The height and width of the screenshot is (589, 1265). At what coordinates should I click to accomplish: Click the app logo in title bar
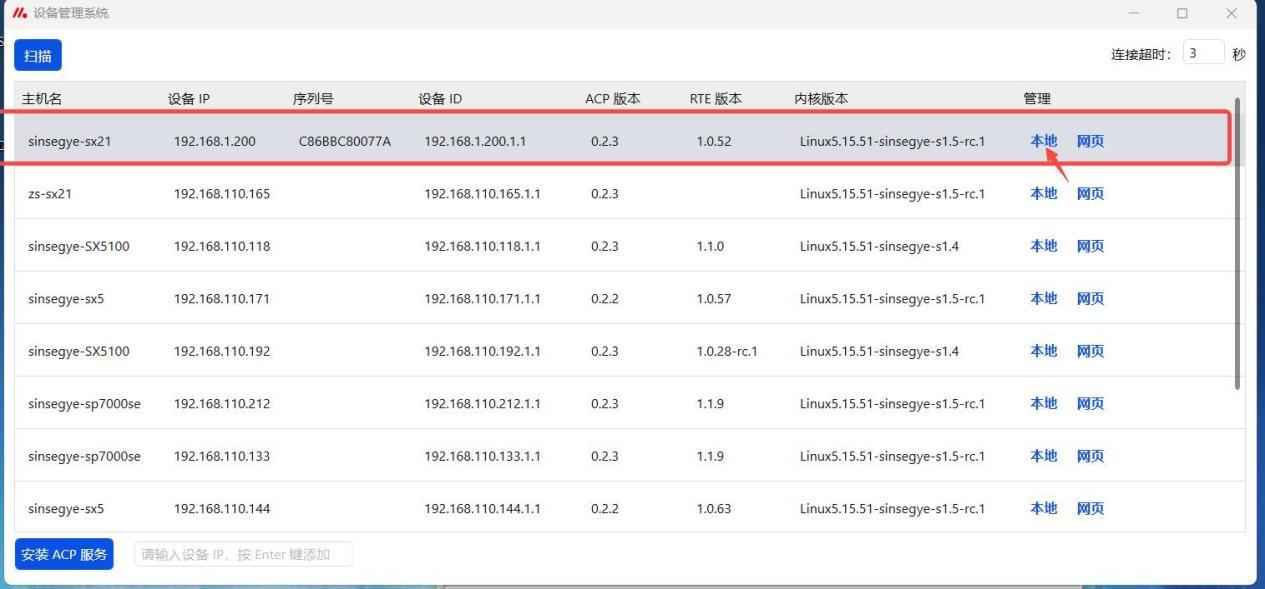pyautogui.click(x=20, y=13)
